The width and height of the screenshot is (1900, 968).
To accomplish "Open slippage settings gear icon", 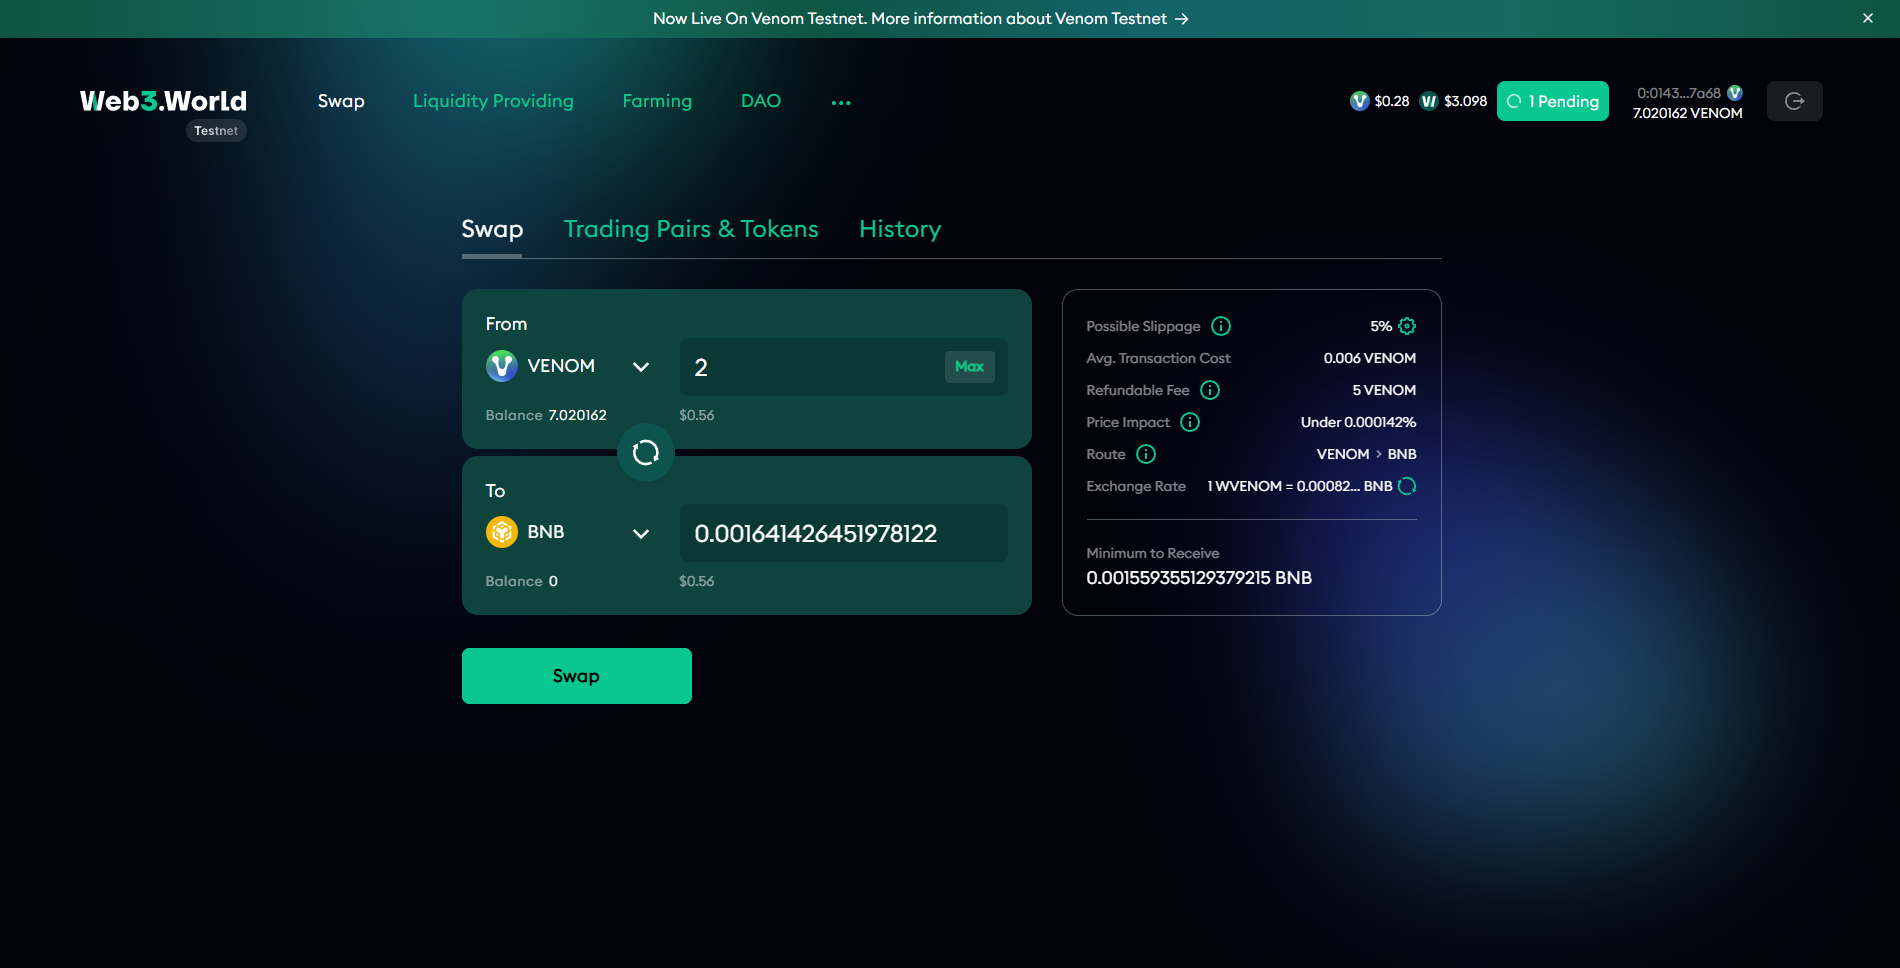I will point(1407,326).
